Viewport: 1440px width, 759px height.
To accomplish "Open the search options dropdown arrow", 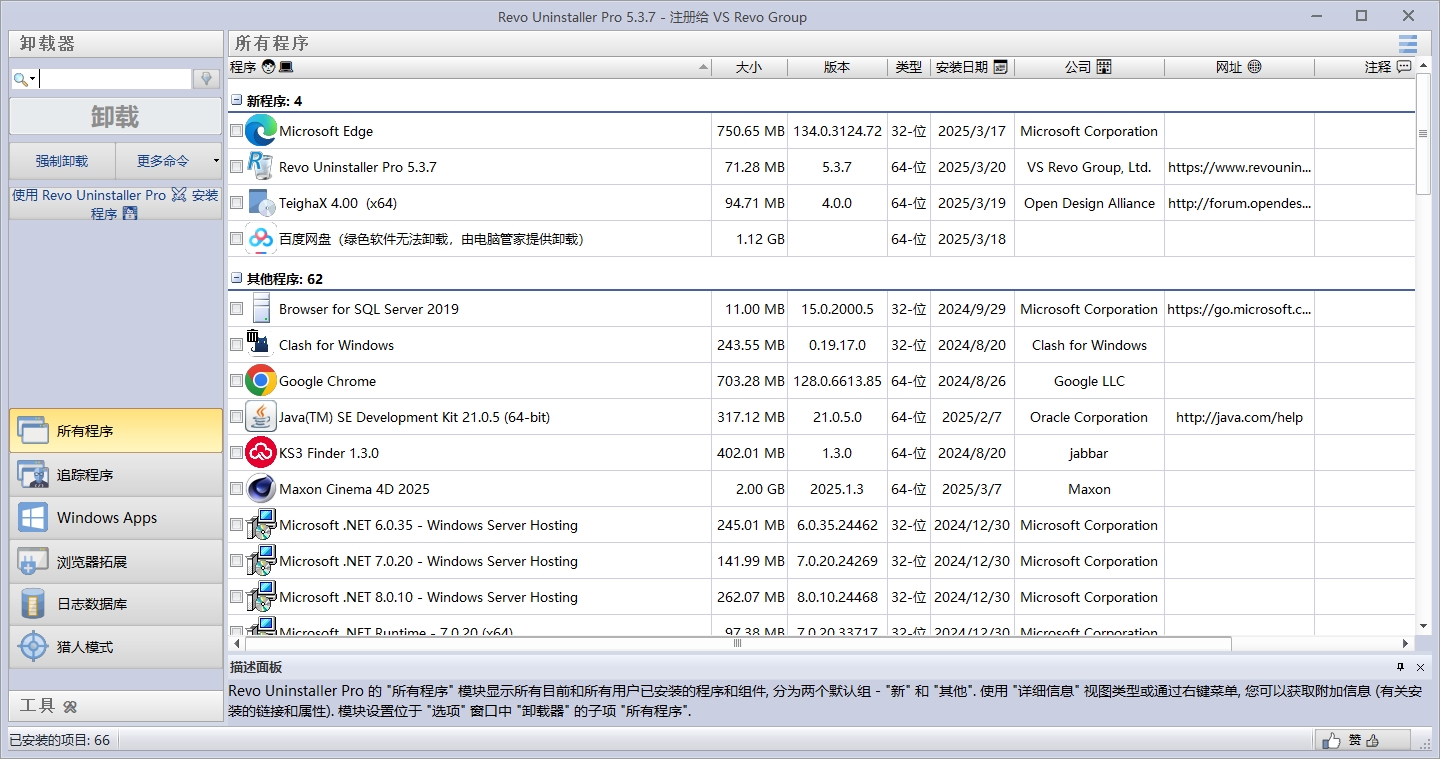I will 33,77.
